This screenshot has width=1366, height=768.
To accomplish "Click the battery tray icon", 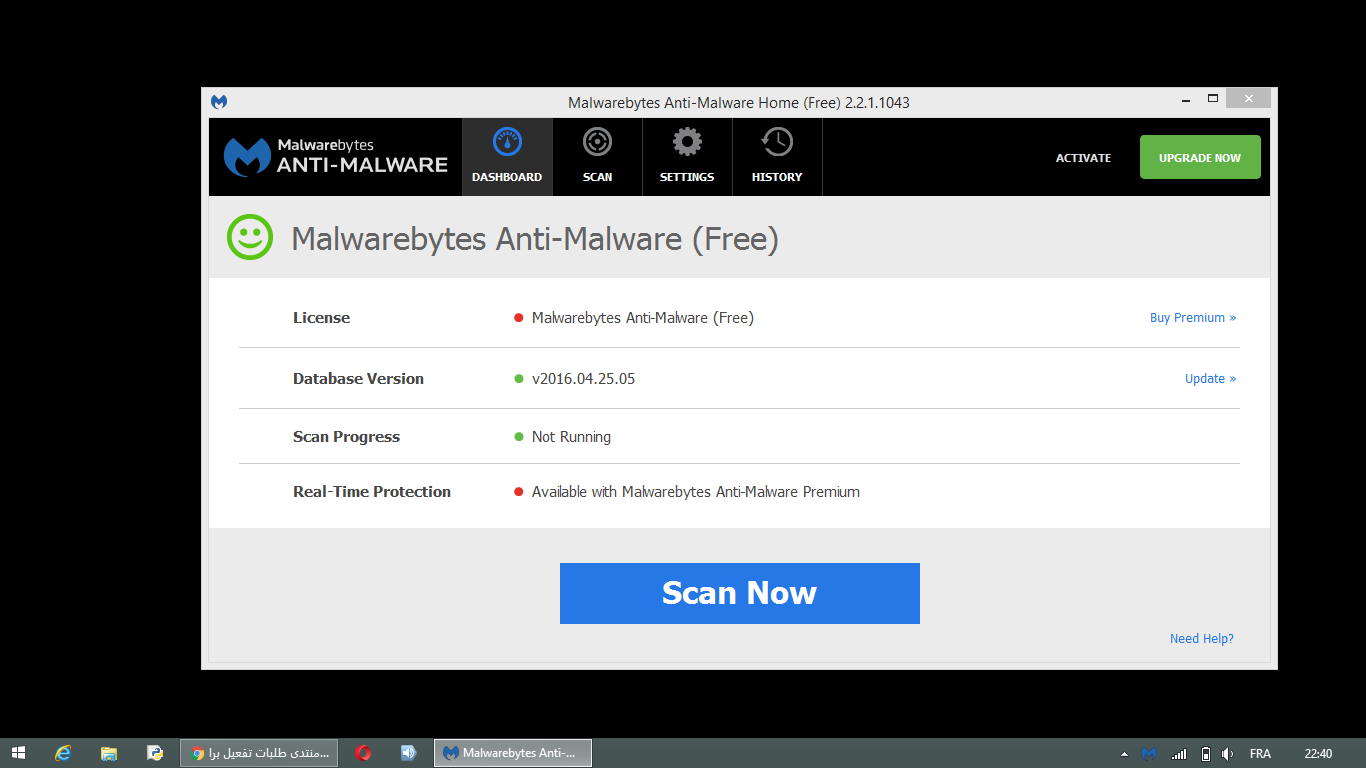I will [x=1206, y=754].
